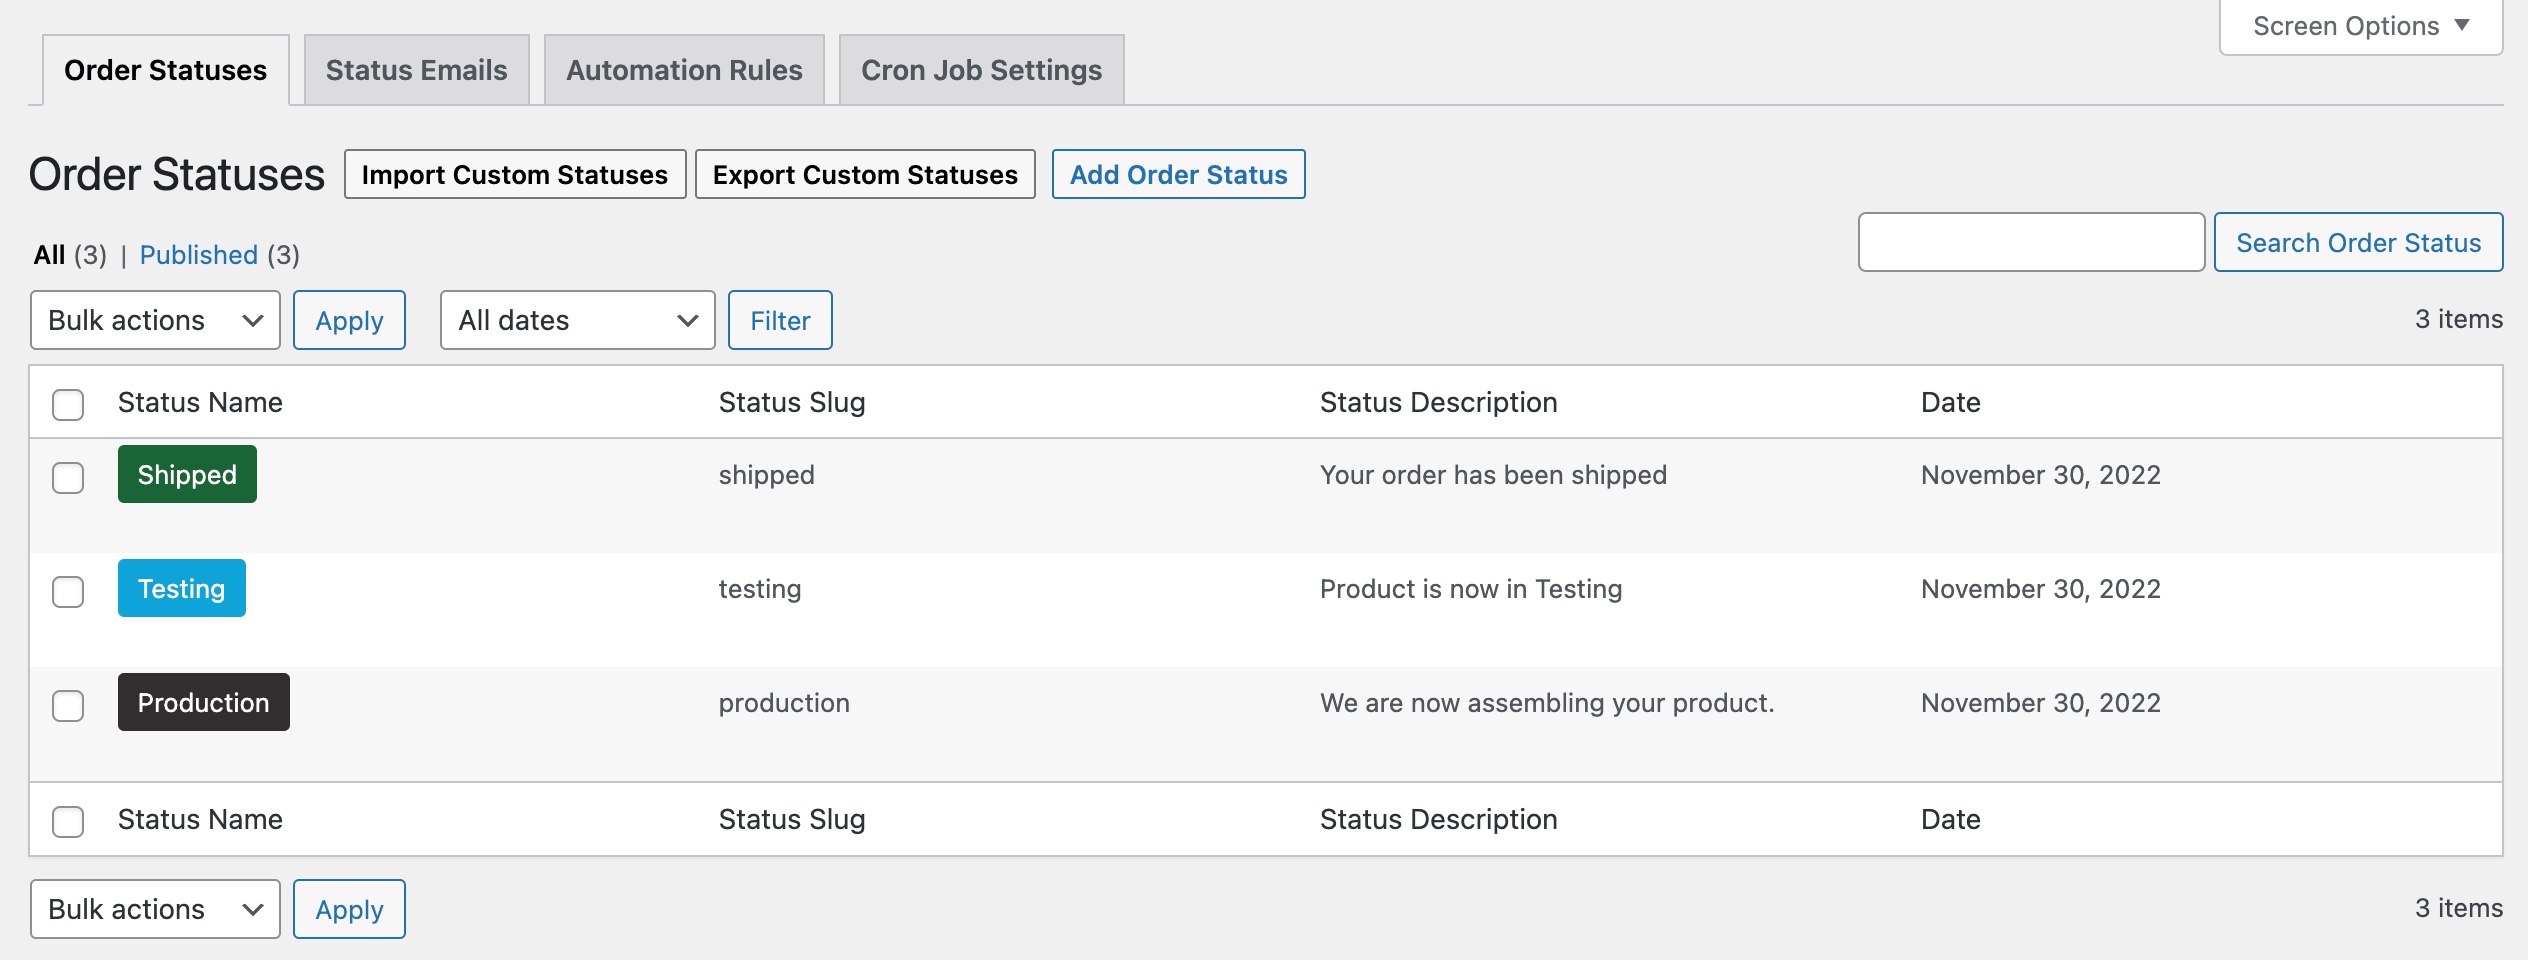Open the bottom Bulk actions dropdown
Viewport: 2528px width, 960px height.
[x=154, y=909]
